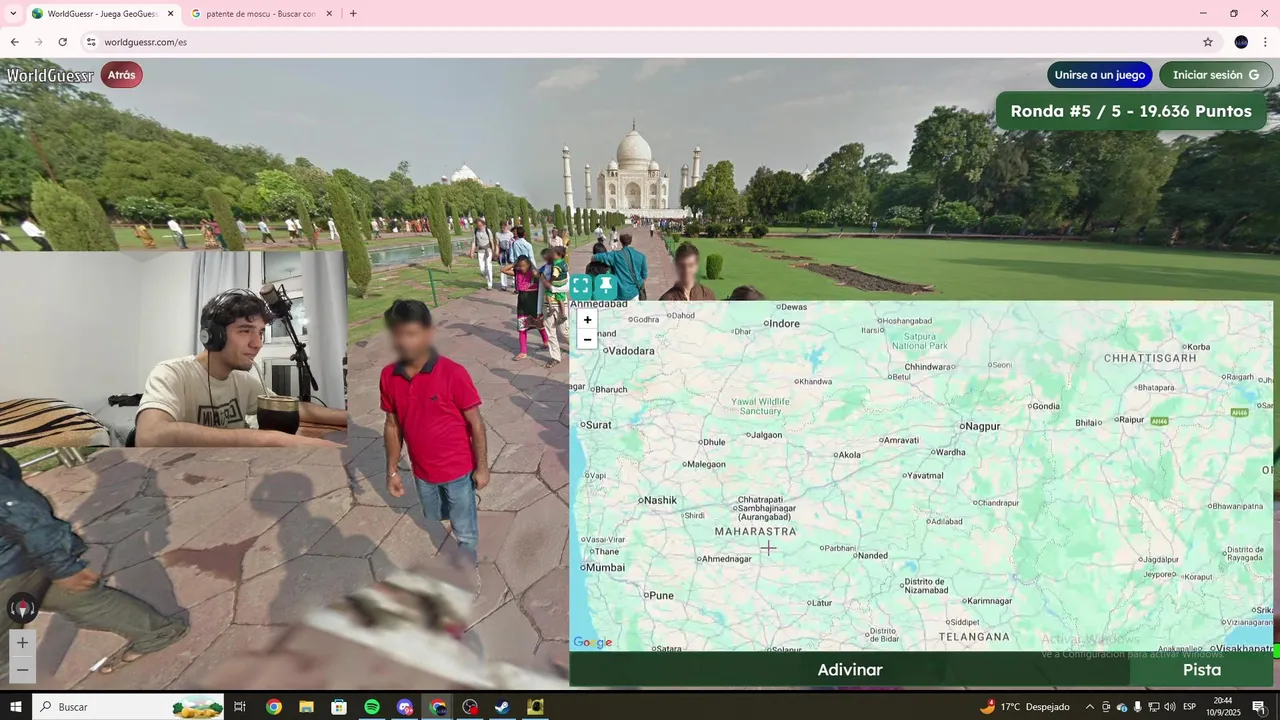Close the patente de moscu tab
Image resolution: width=1280 pixels, height=720 pixels.
coord(329,14)
